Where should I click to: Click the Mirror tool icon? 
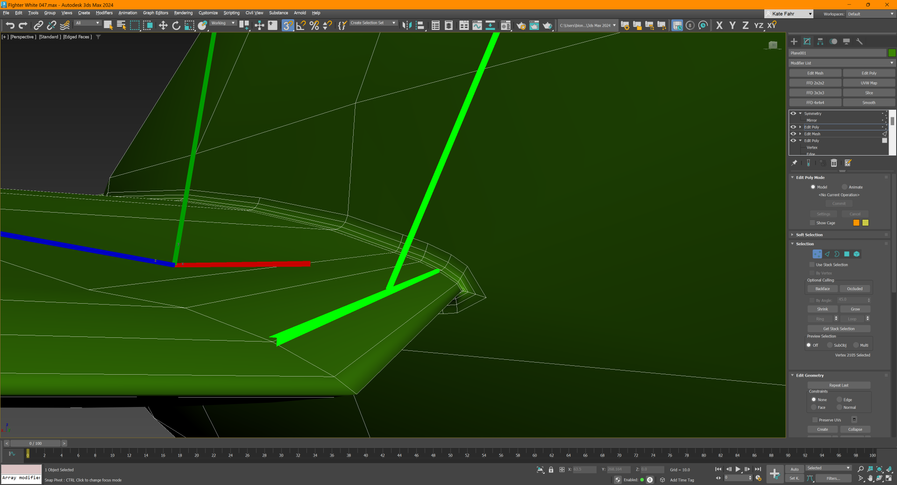407,25
